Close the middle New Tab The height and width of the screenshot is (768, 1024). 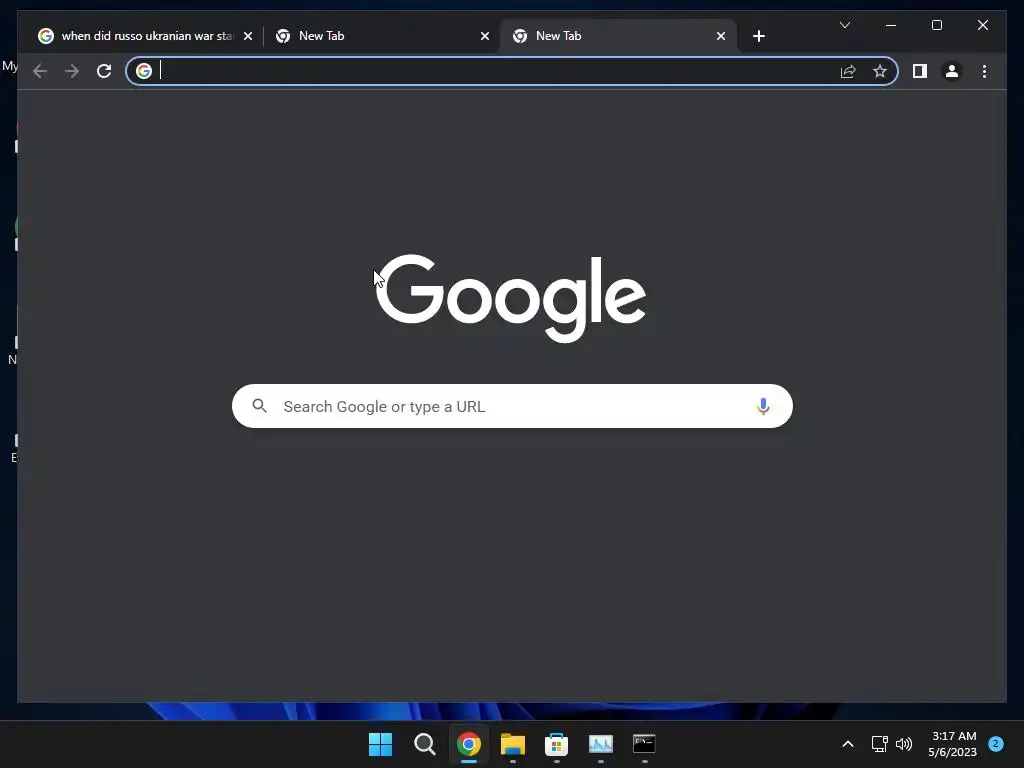click(485, 36)
